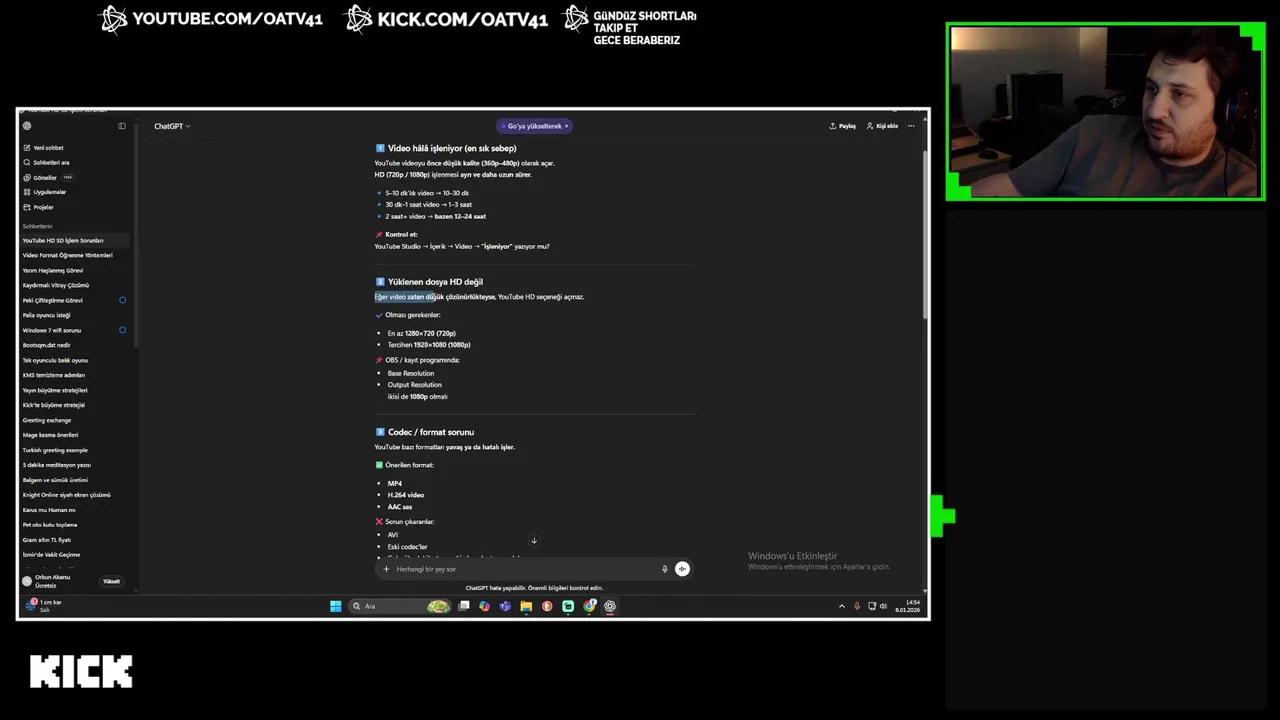Start voice mode with the waveform button

pos(682,569)
